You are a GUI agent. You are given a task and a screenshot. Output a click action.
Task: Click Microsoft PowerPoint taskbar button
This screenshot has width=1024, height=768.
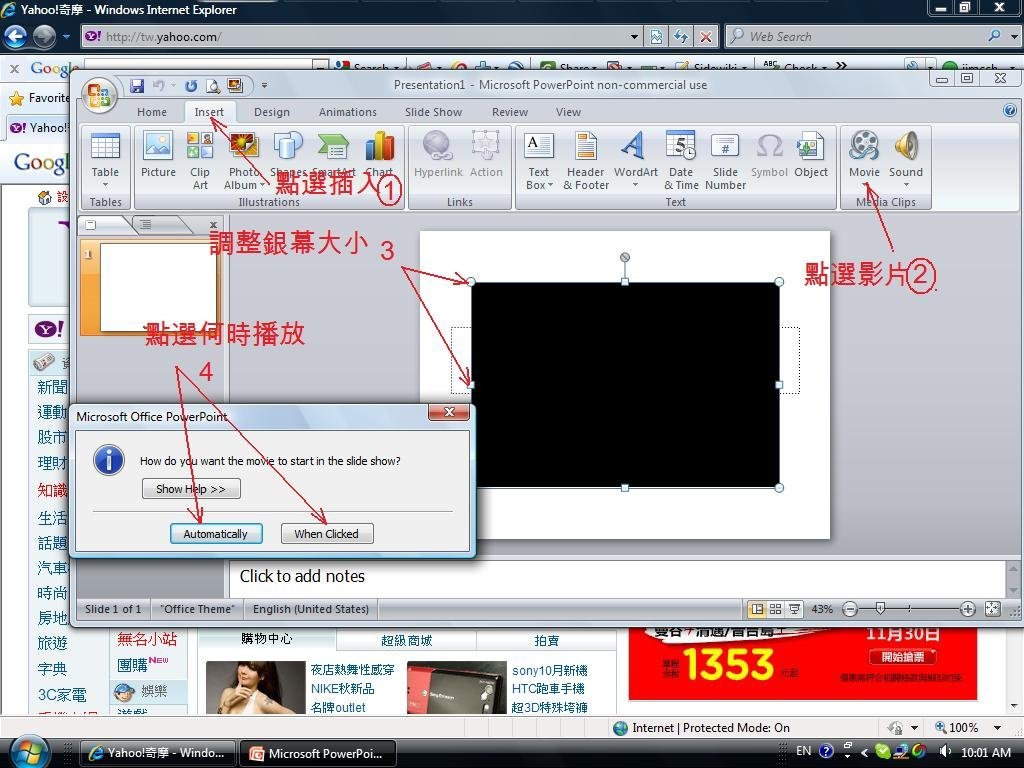click(x=316, y=753)
